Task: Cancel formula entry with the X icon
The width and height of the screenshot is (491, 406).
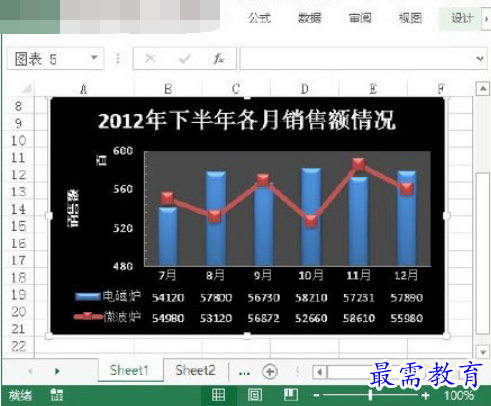Action: click(x=150, y=59)
